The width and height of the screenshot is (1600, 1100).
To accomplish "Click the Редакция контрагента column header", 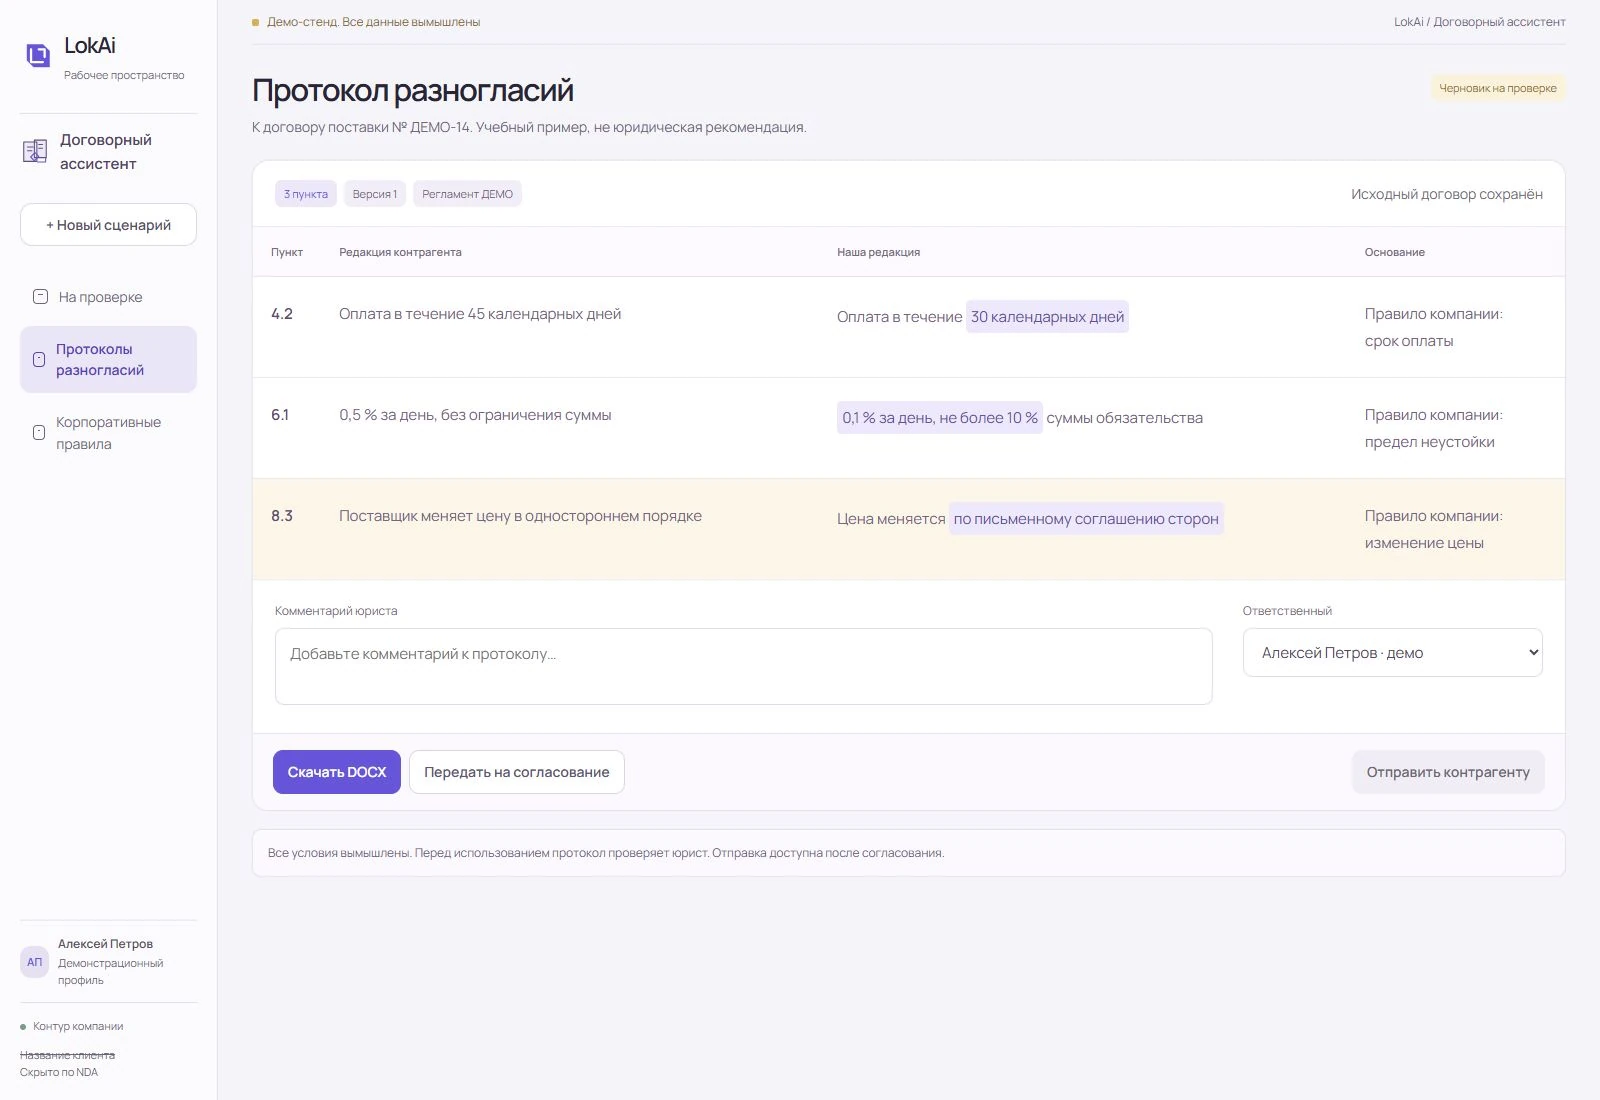I will point(400,252).
